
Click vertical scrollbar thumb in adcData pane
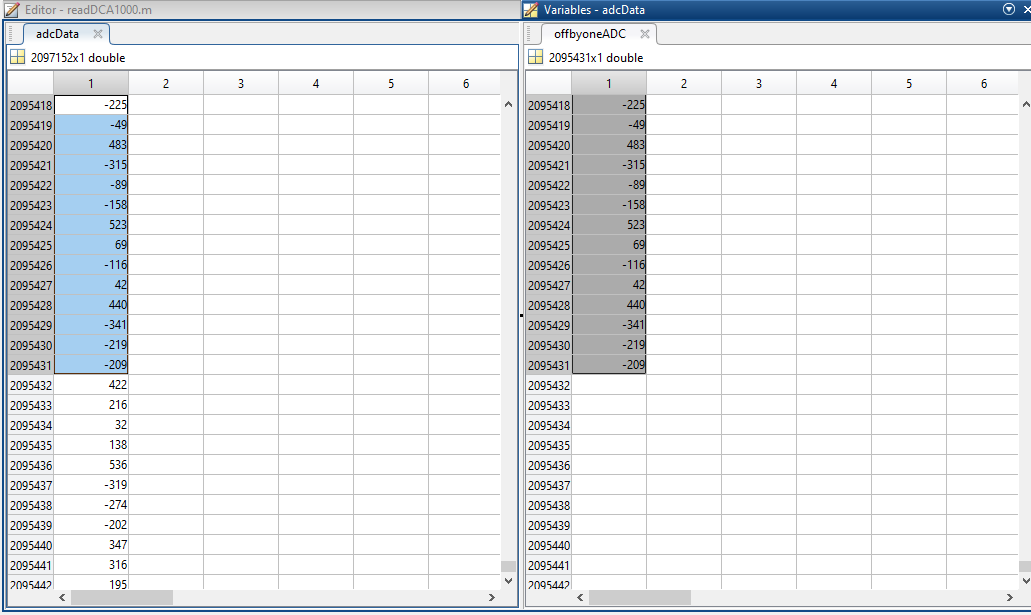tap(508, 566)
